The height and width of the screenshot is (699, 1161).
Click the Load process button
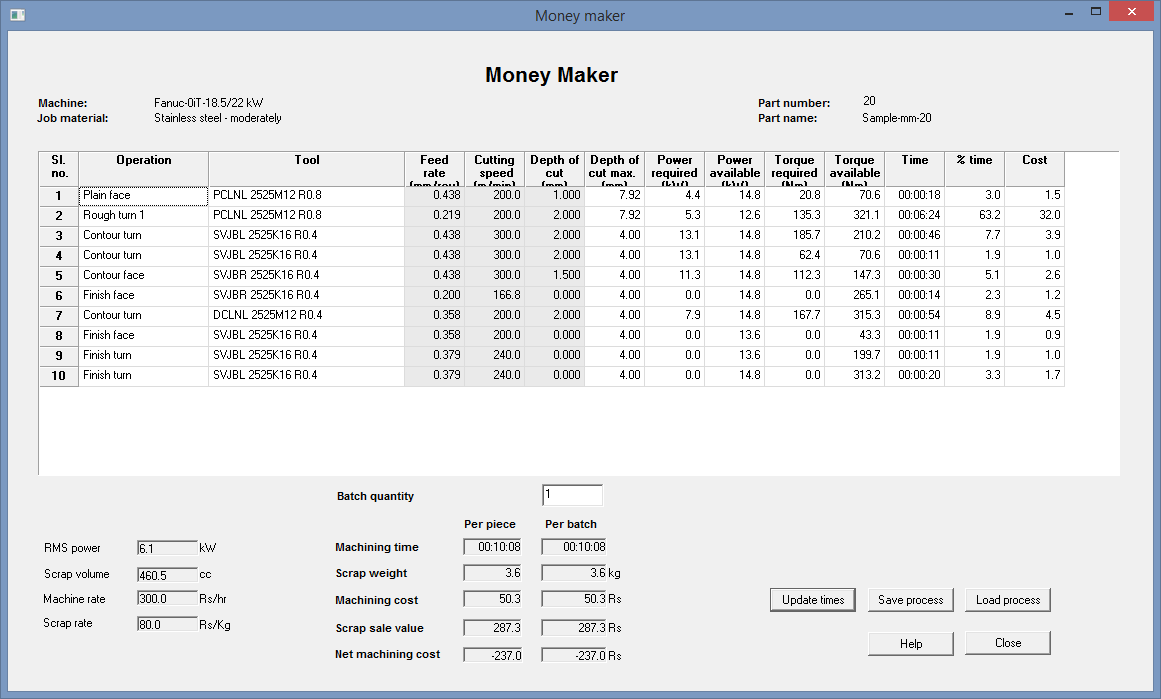point(1008,600)
